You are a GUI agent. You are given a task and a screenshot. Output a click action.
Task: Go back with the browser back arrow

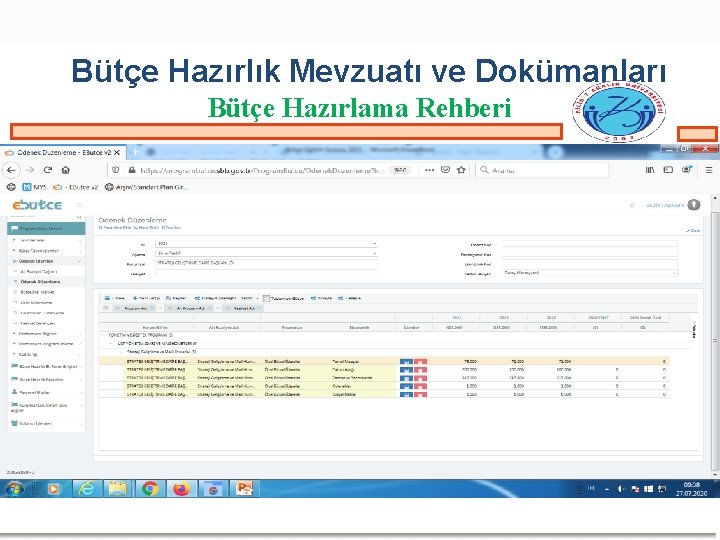11,170
